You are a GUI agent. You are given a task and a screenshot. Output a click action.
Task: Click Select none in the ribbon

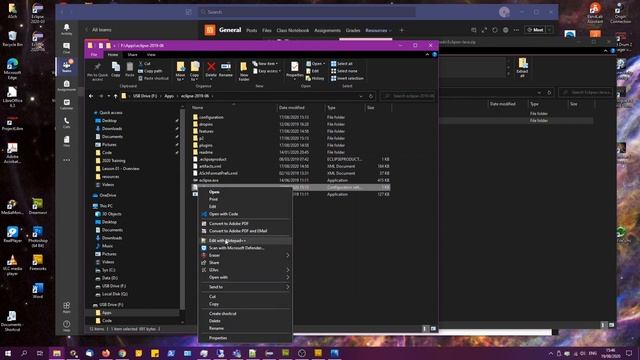[x=344, y=71]
